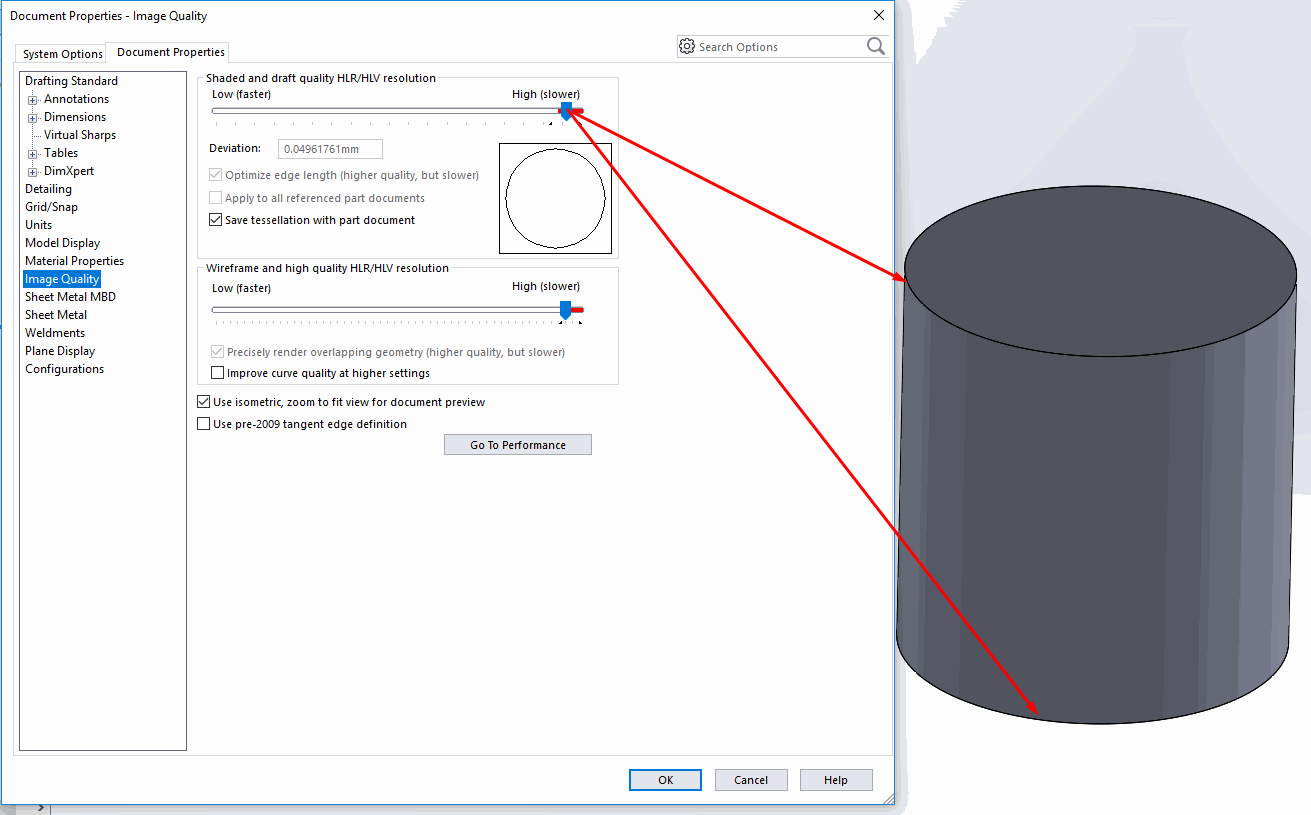Enable Use pre-2009 tangent edge definition
The width and height of the screenshot is (1311, 815).
[x=204, y=424]
